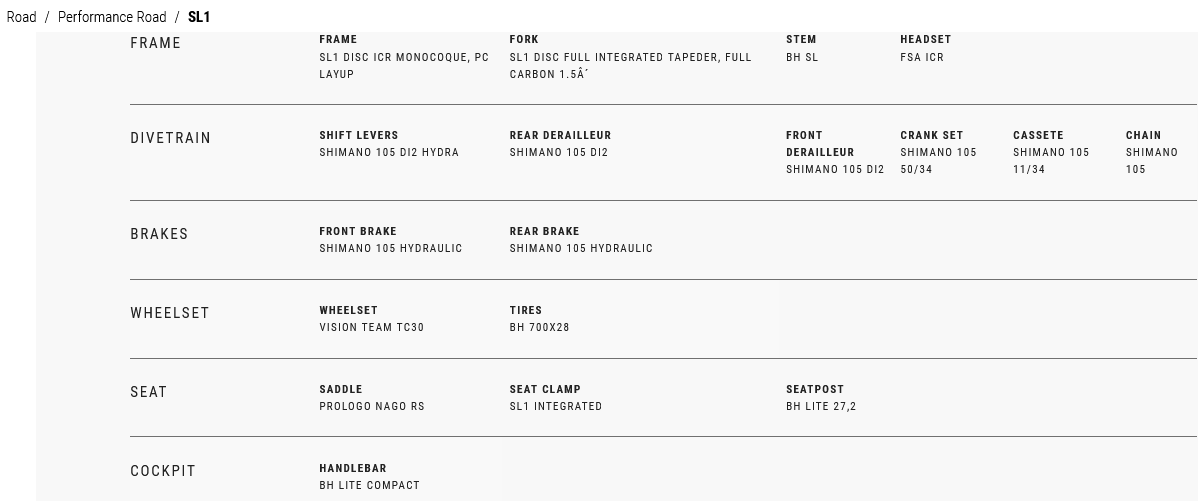The width and height of the screenshot is (1198, 501).
Task: Click the Chain spec label
Action: (x=1143, y=135)
